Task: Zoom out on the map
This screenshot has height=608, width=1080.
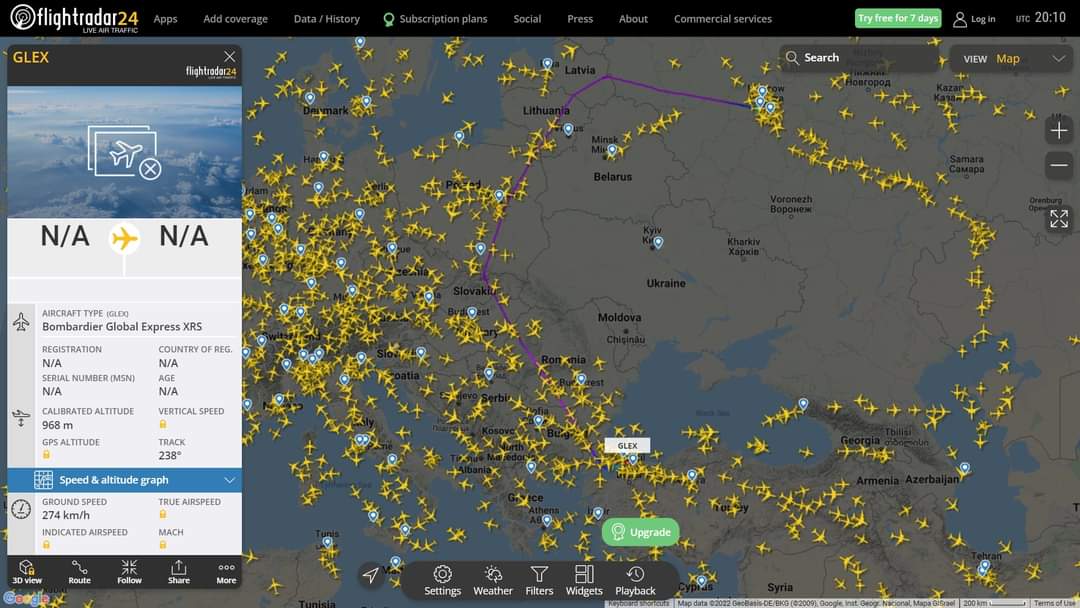Action: tap(1059, 165)
